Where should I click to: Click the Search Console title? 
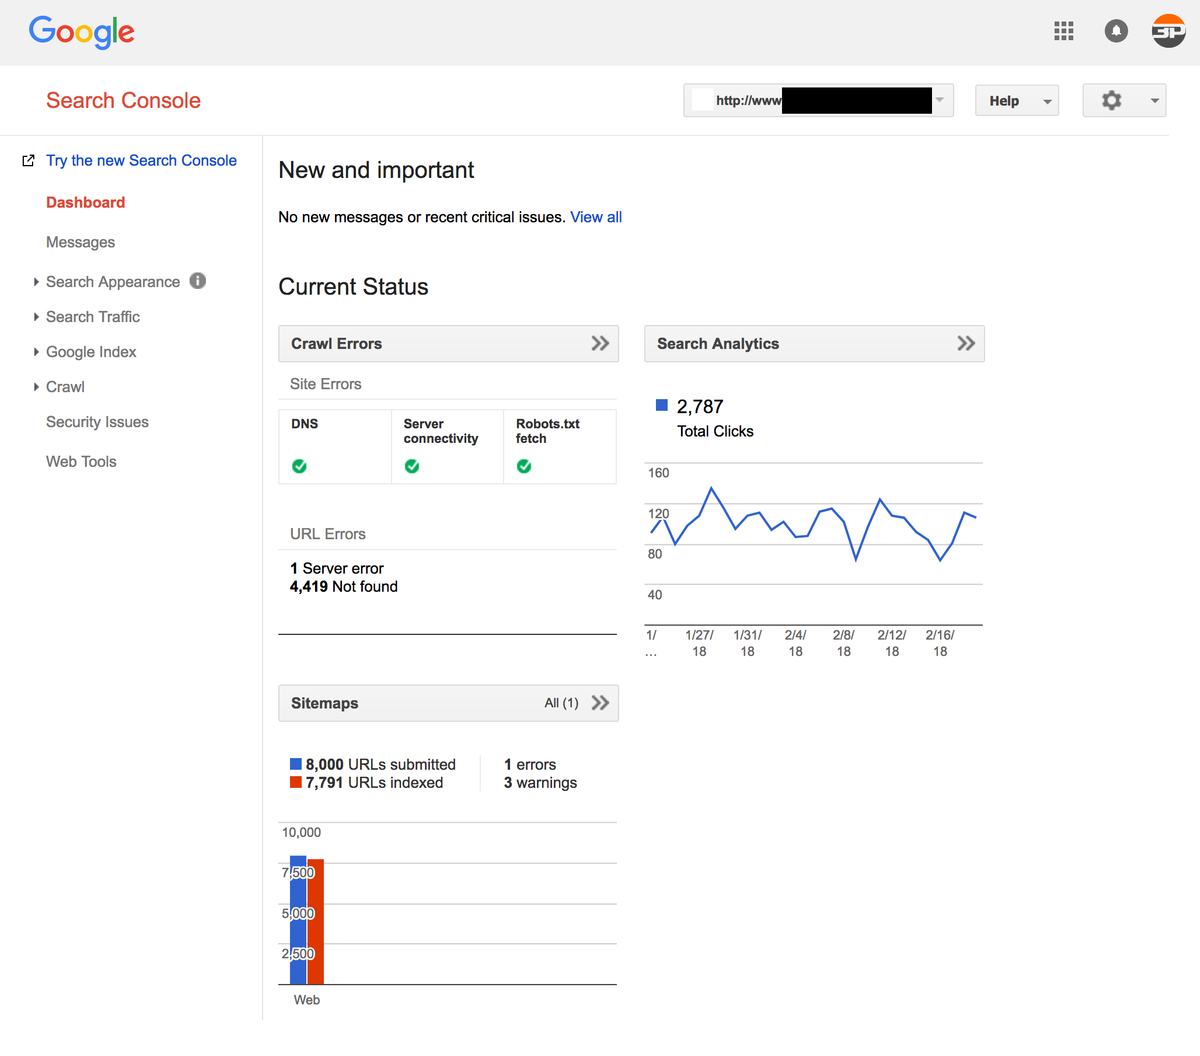click(123, 100)
